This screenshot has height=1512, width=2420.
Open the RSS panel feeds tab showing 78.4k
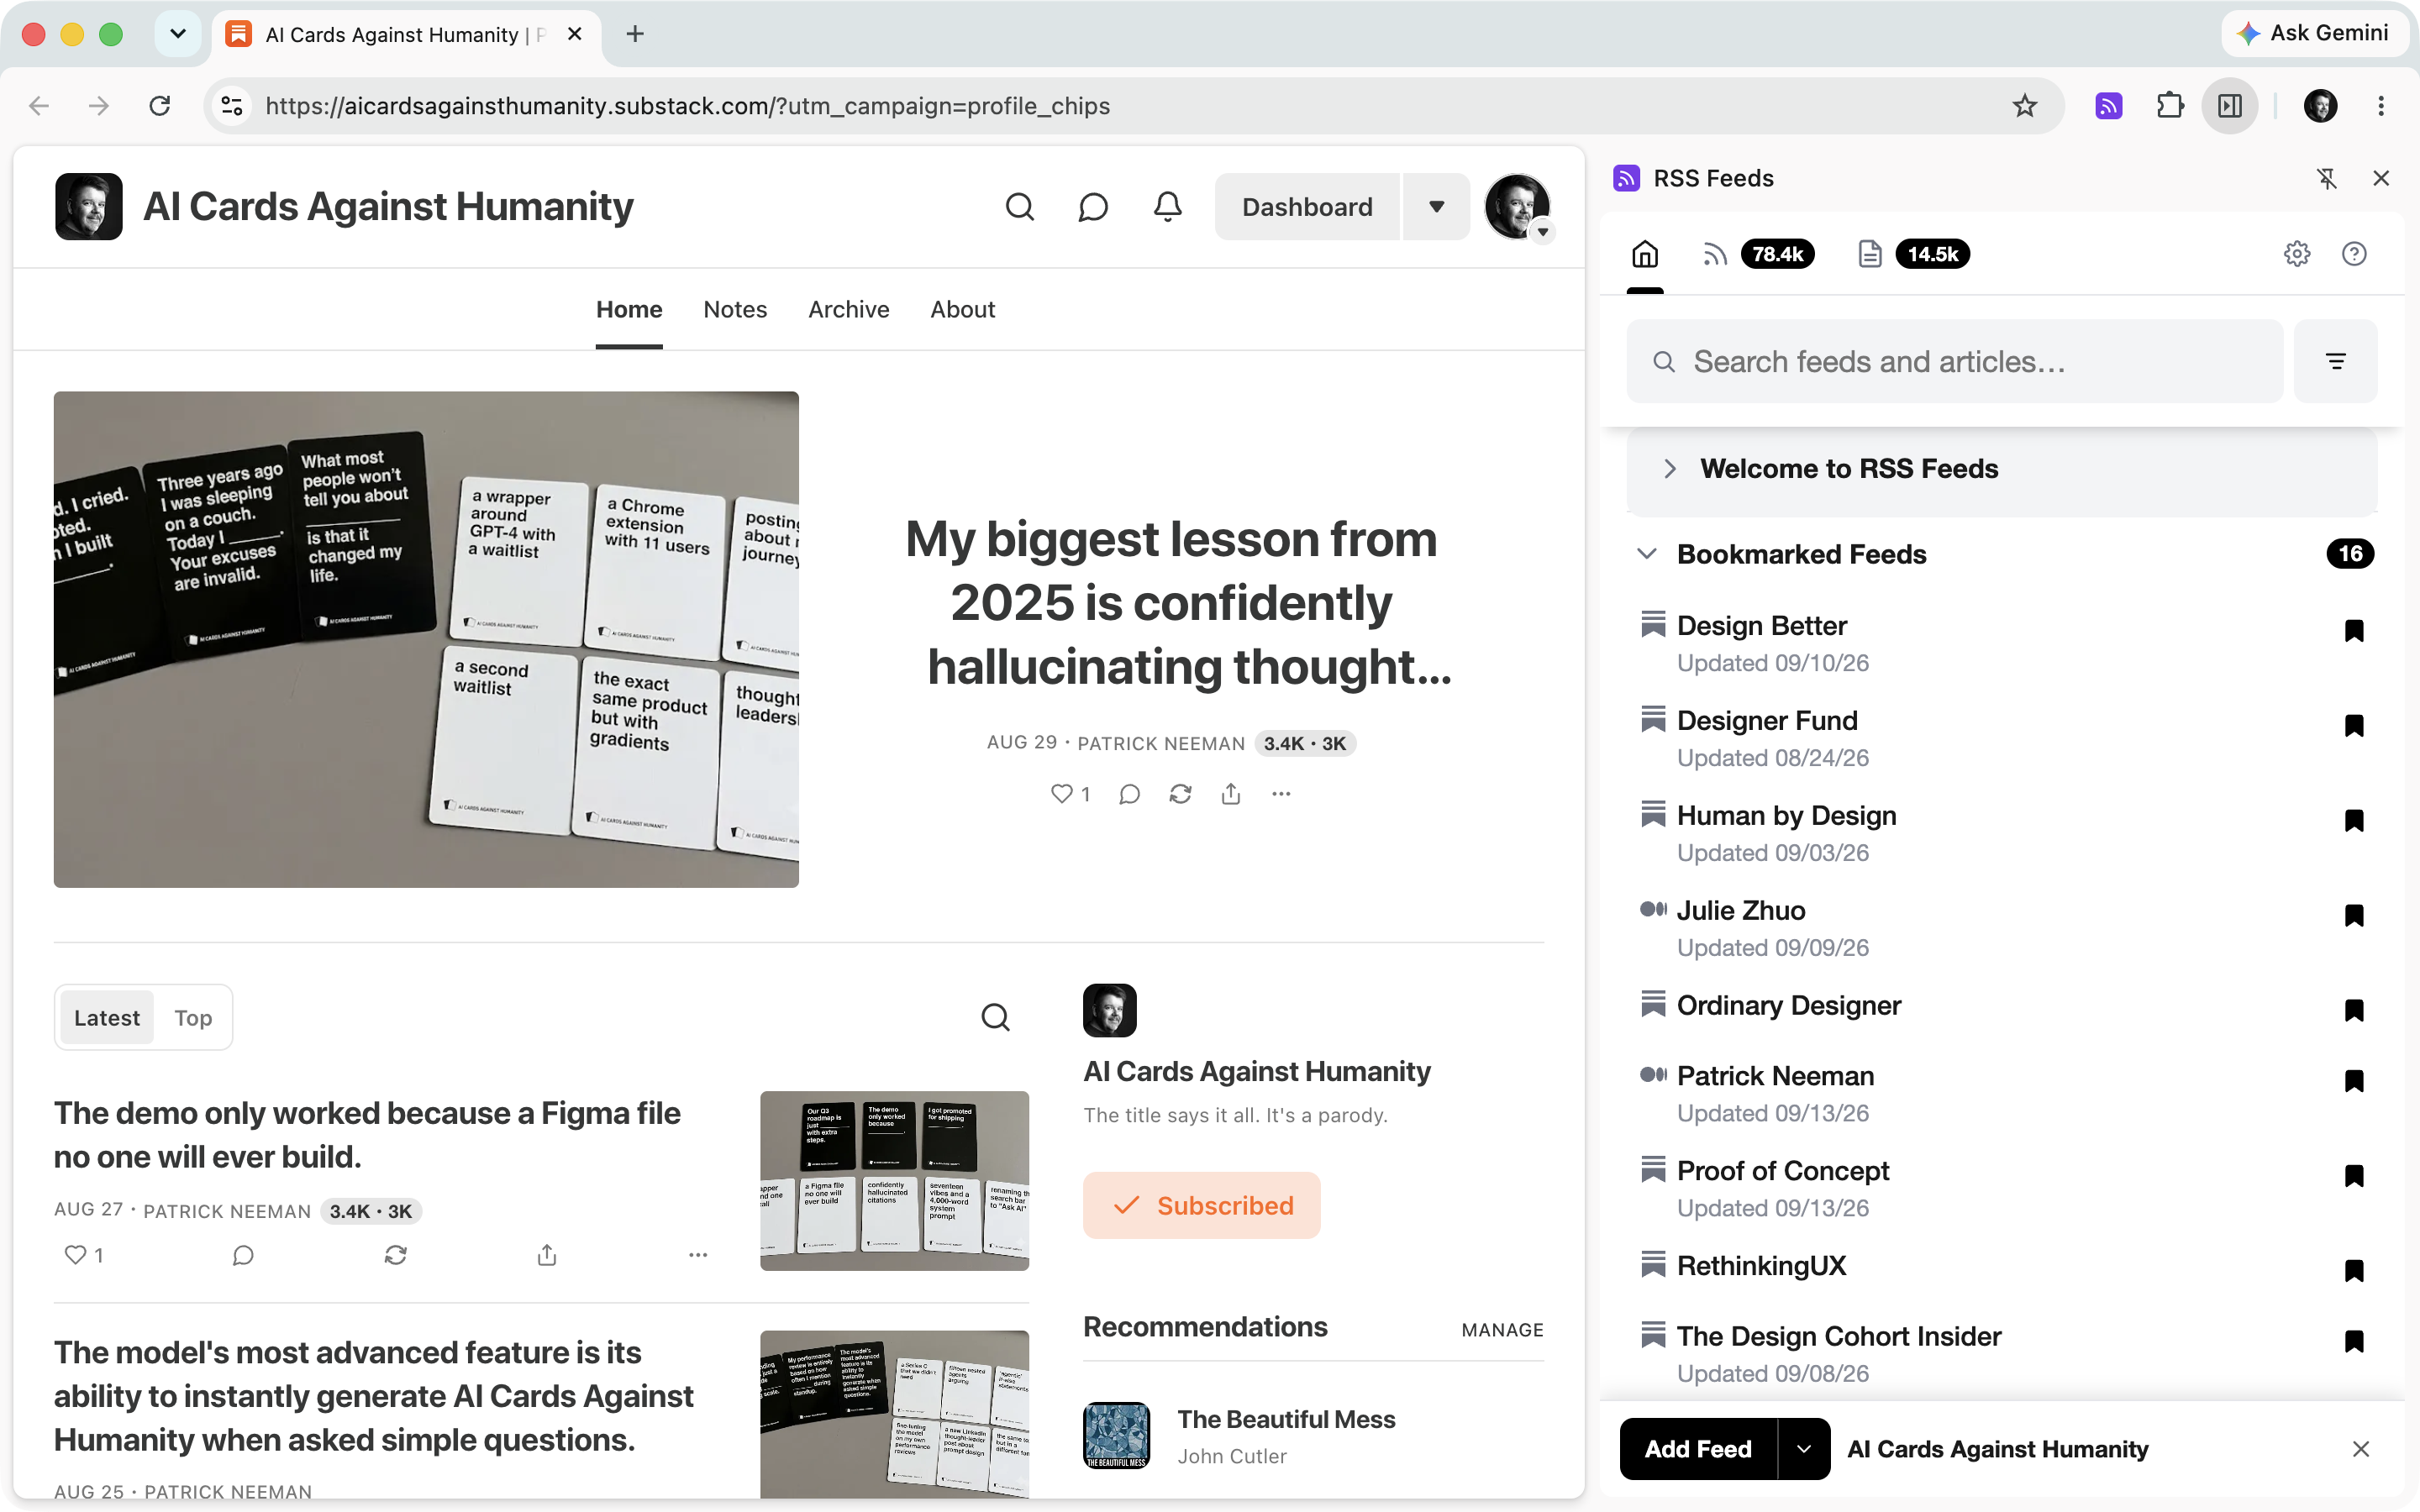pyautogui.click(x=1758, y=254)
